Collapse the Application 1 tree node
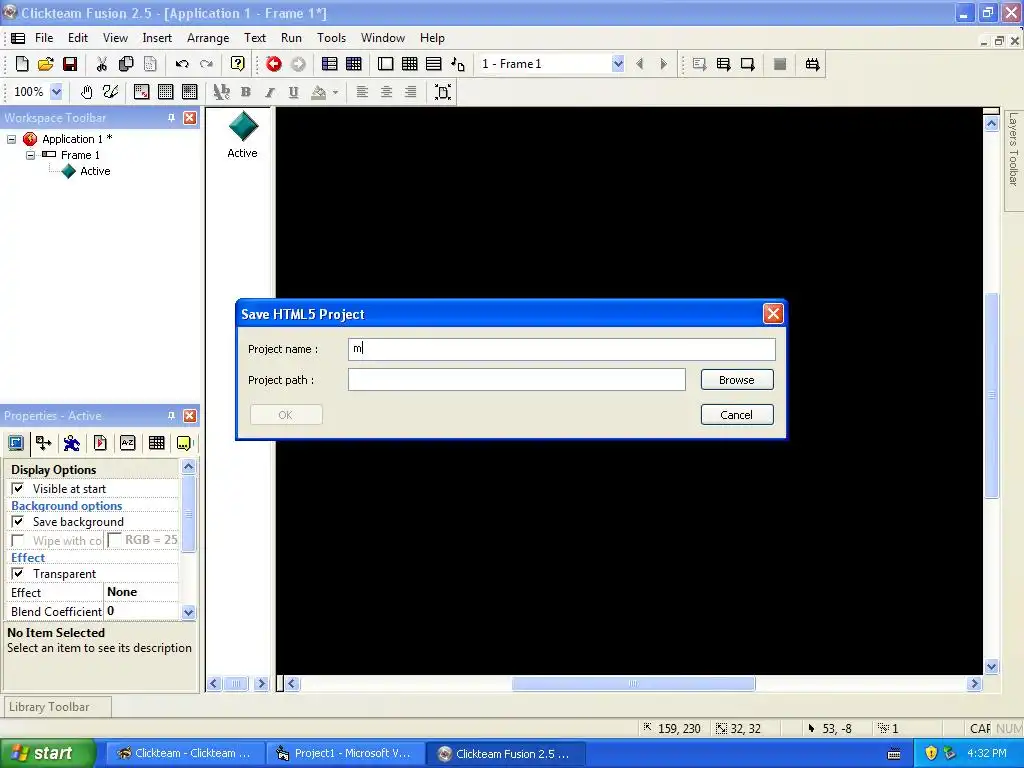1024x768 pixels. 11,139
